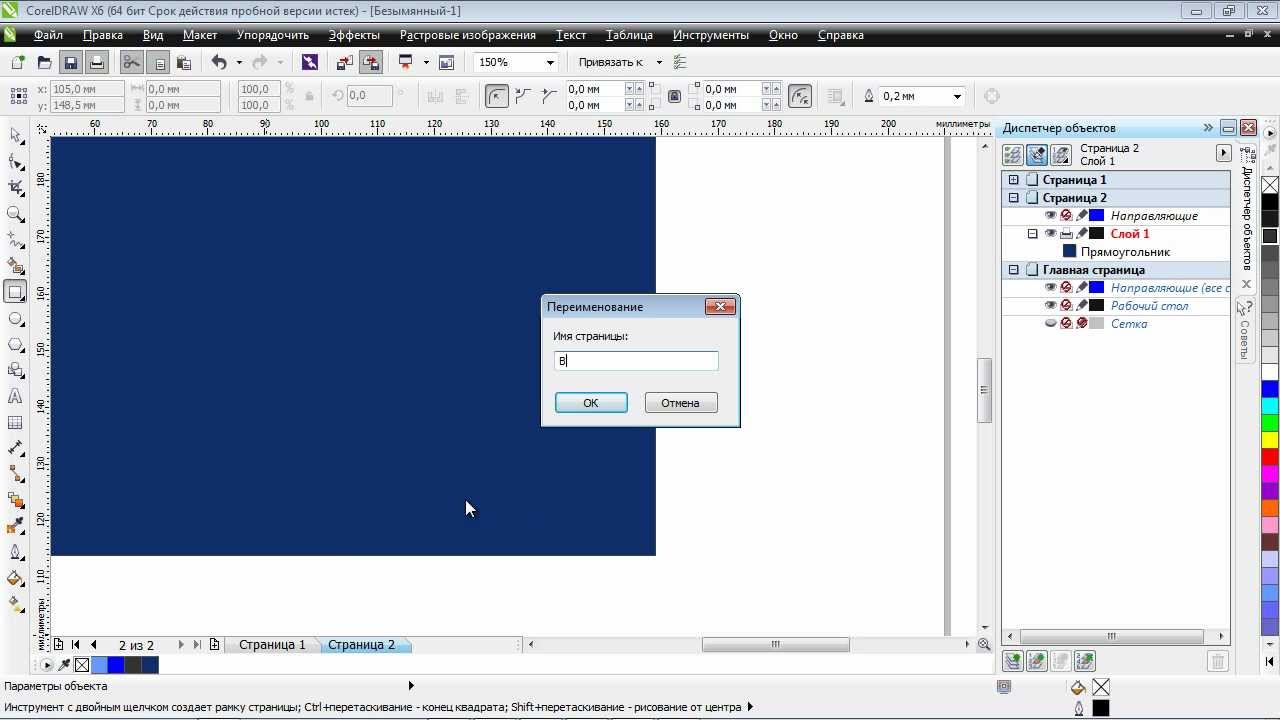Screen dimensions: 1280x720
Task: Select the Smart fill tool
Action: (15, 266)
